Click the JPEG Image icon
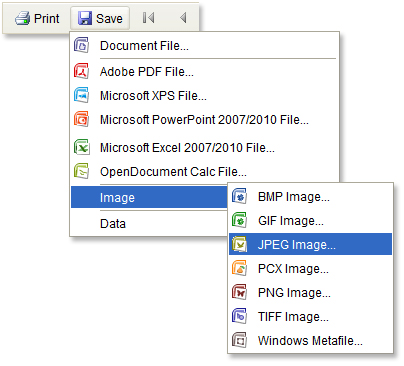Screen dimensions: 404x366 tap(239, 244)
